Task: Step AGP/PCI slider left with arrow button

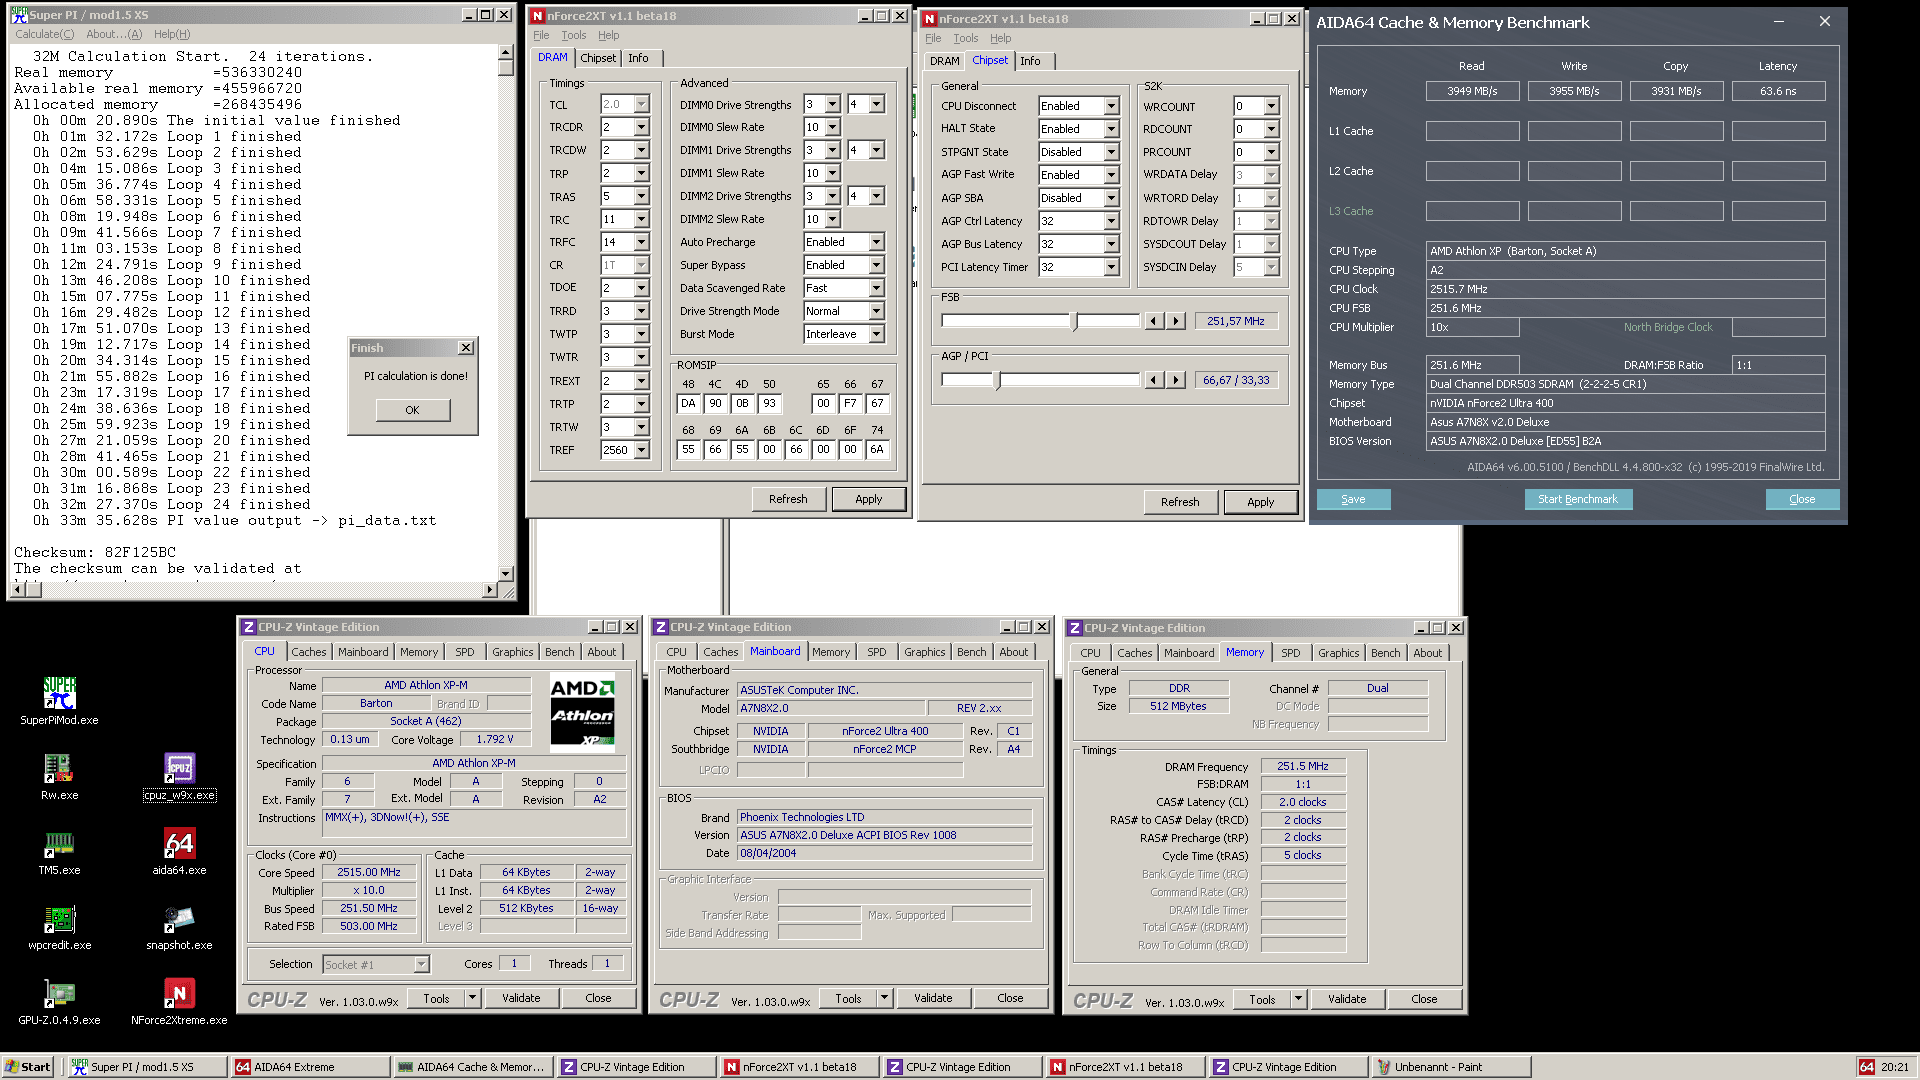Action: coord(1154,380)
